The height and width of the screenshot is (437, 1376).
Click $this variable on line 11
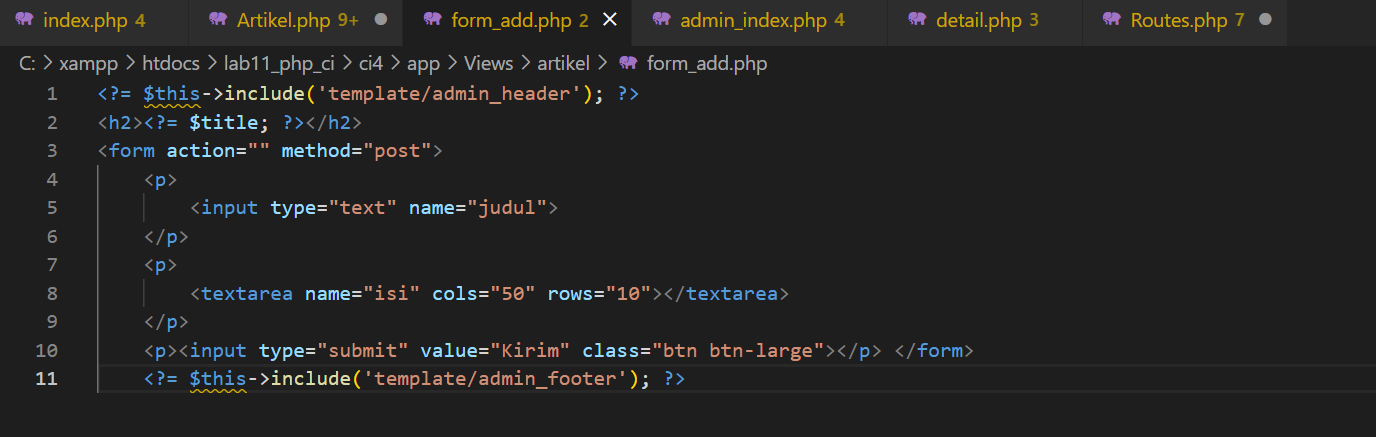coord(218,379)
